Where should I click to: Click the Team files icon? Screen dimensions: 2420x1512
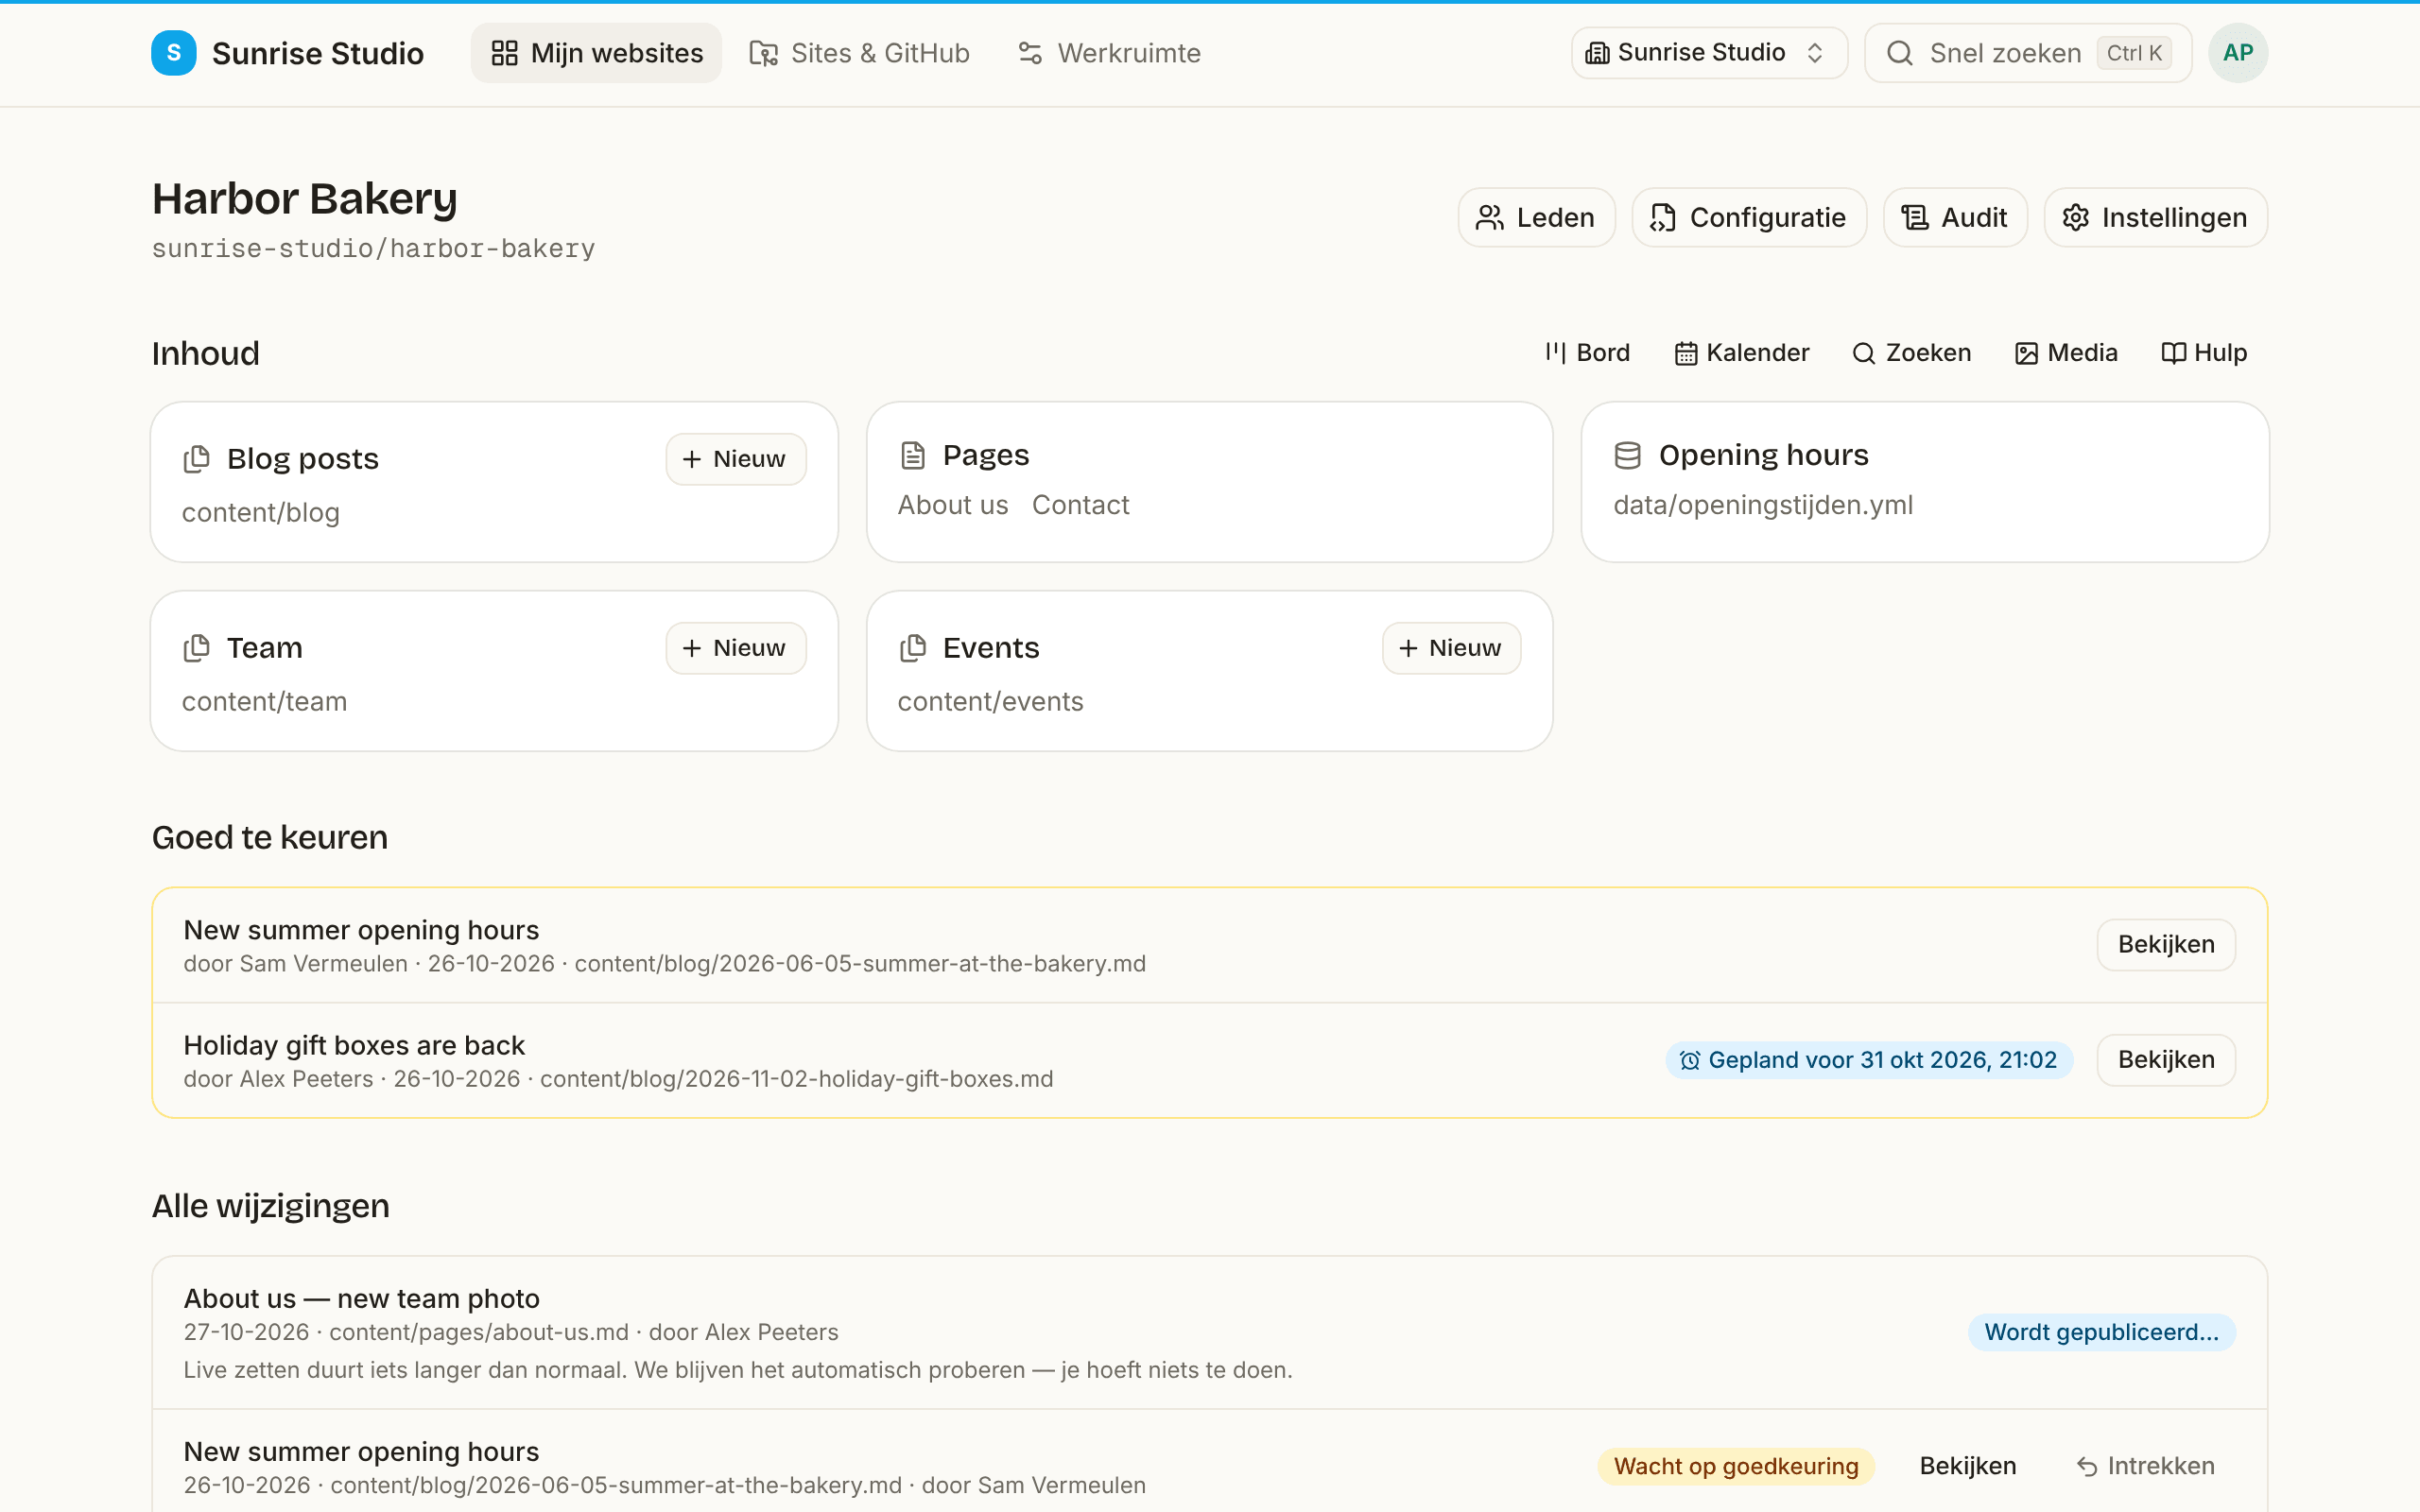(x=197, y=648)
